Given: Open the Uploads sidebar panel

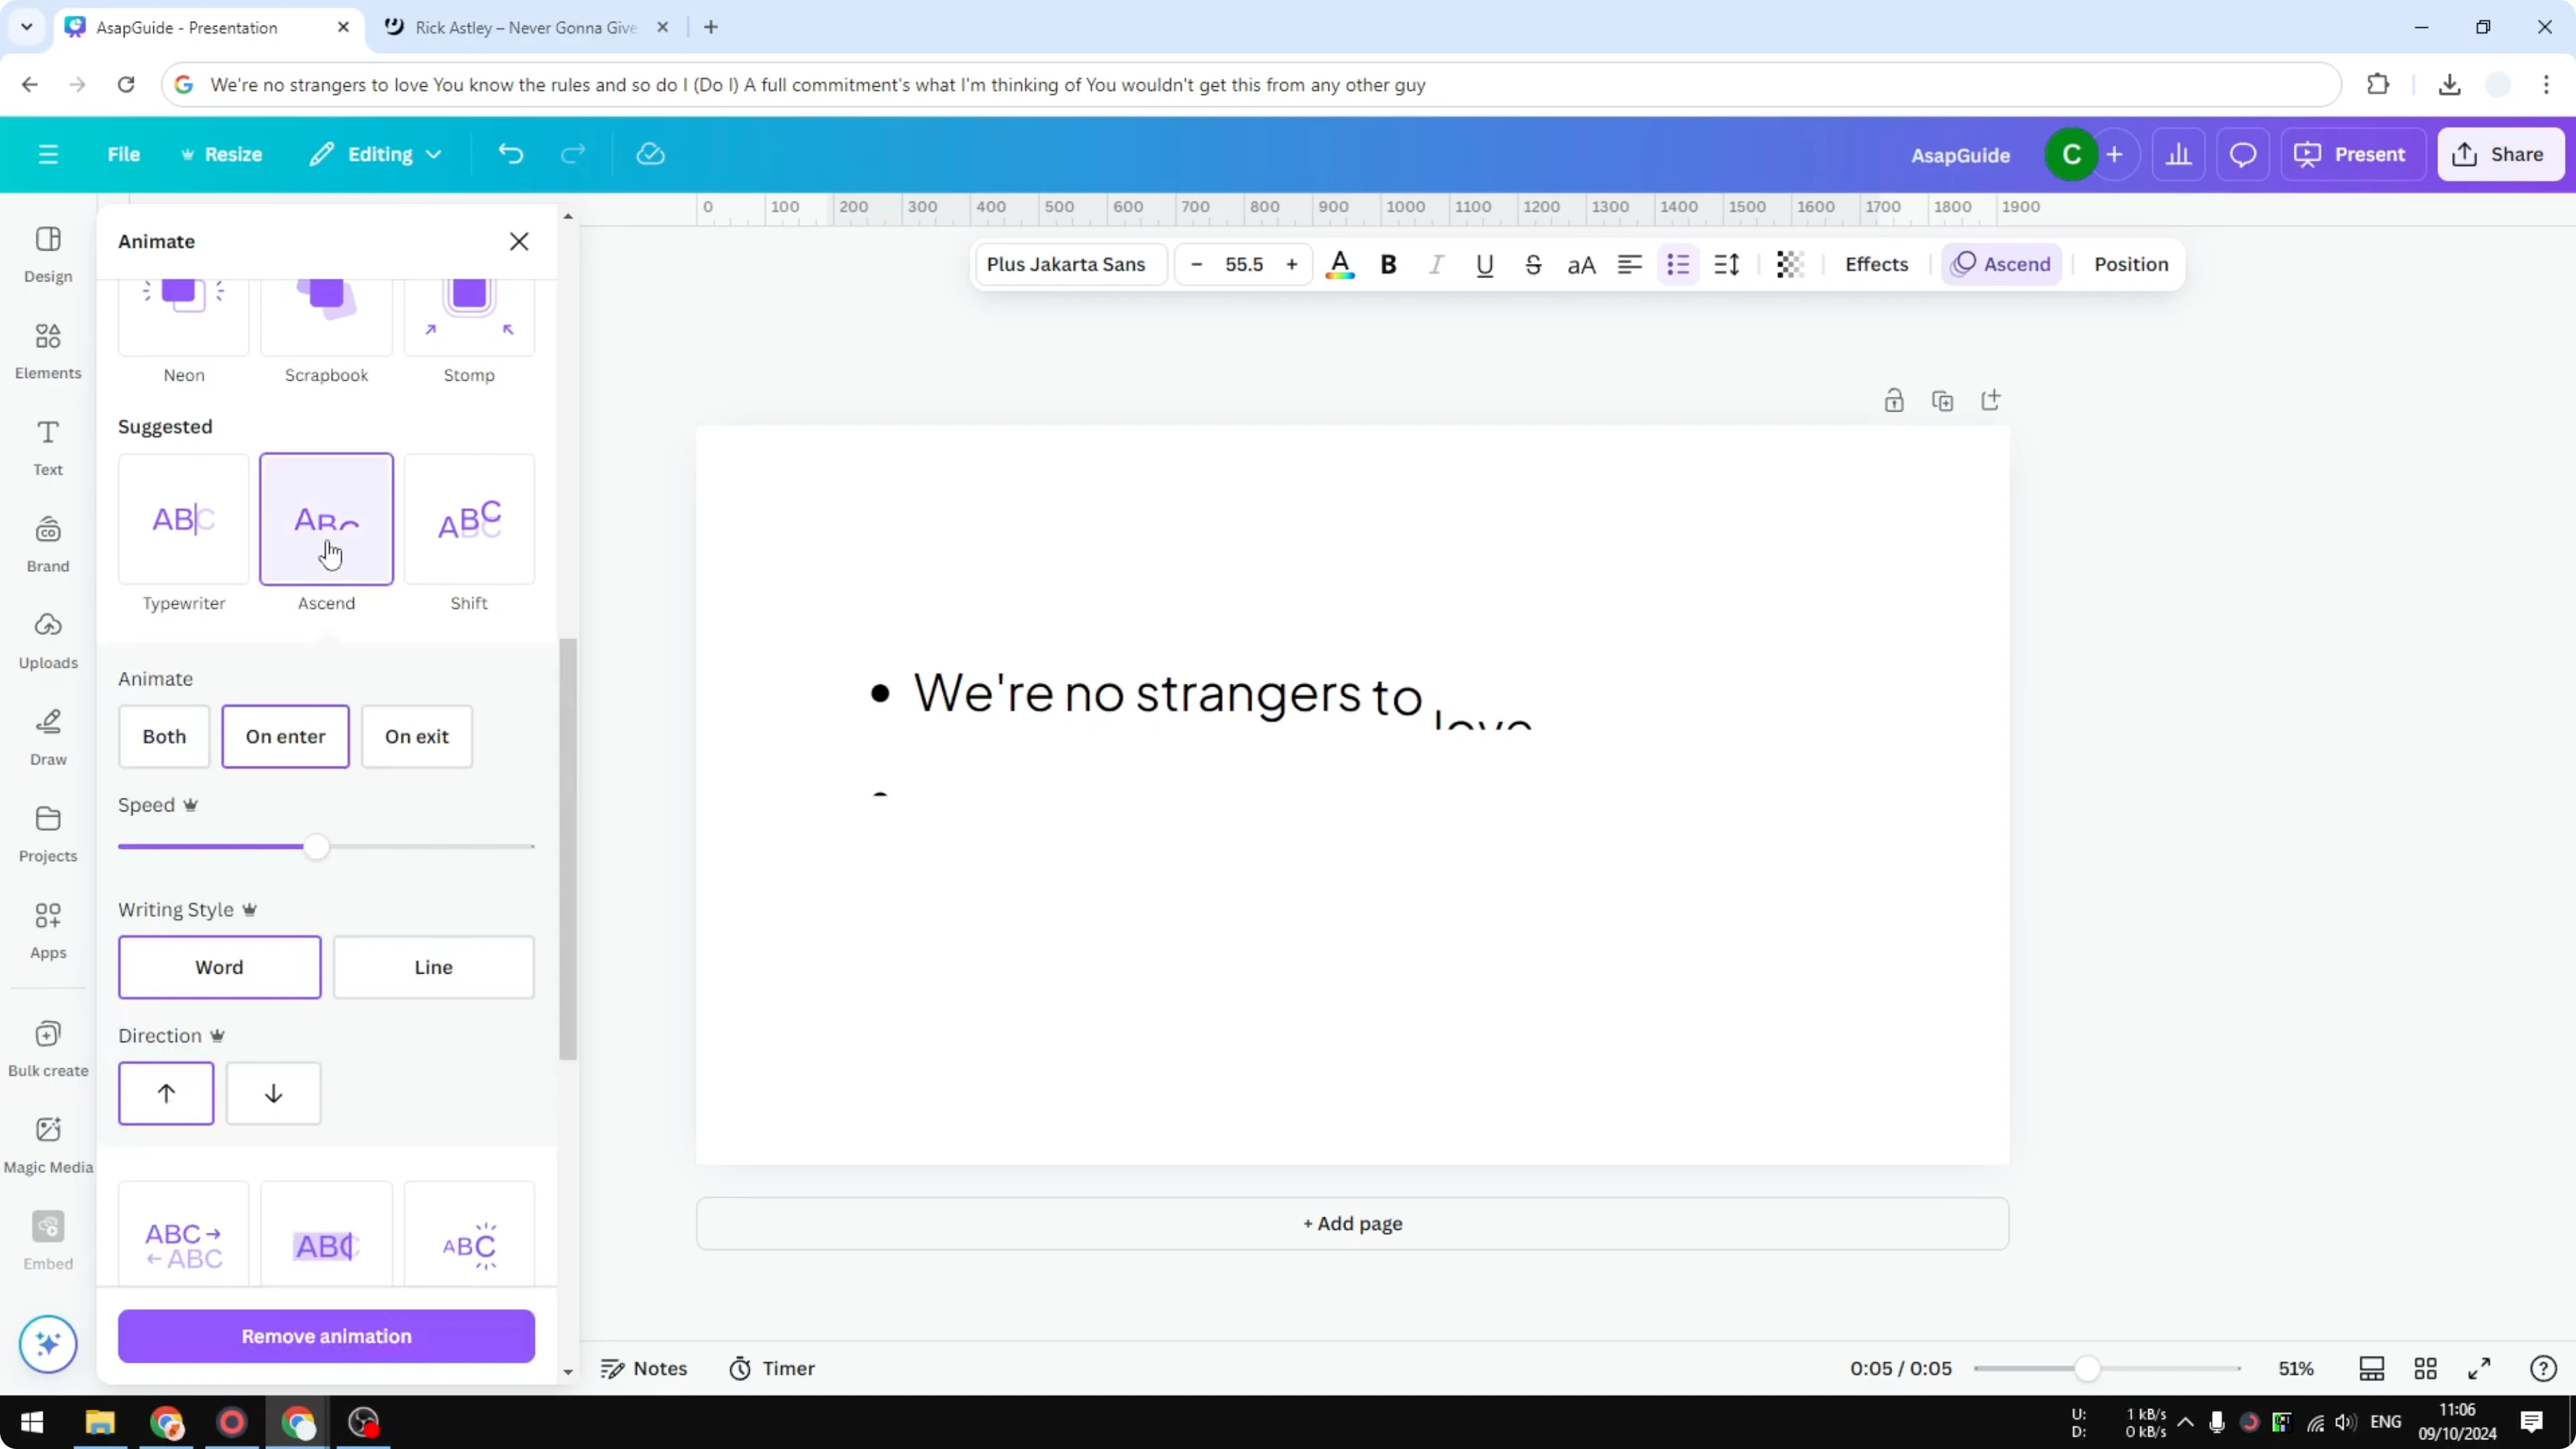Looking at the screenshot, I should pos(48,641).
